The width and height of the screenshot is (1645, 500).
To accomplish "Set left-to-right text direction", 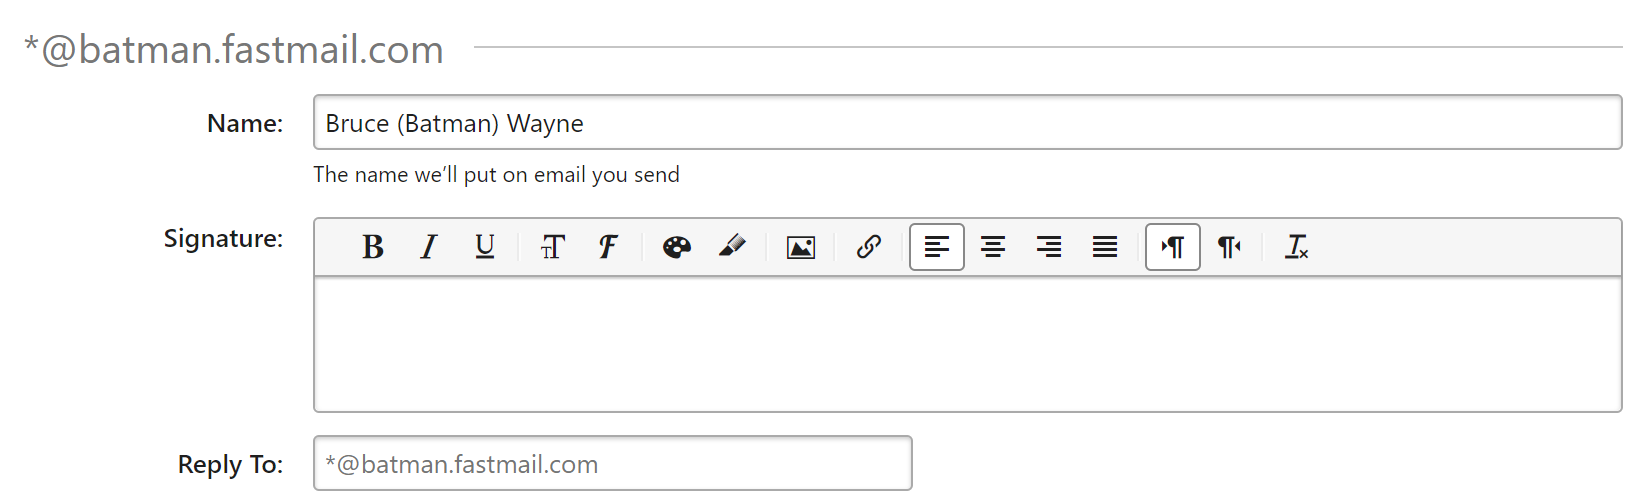I will click(1173, 247).
